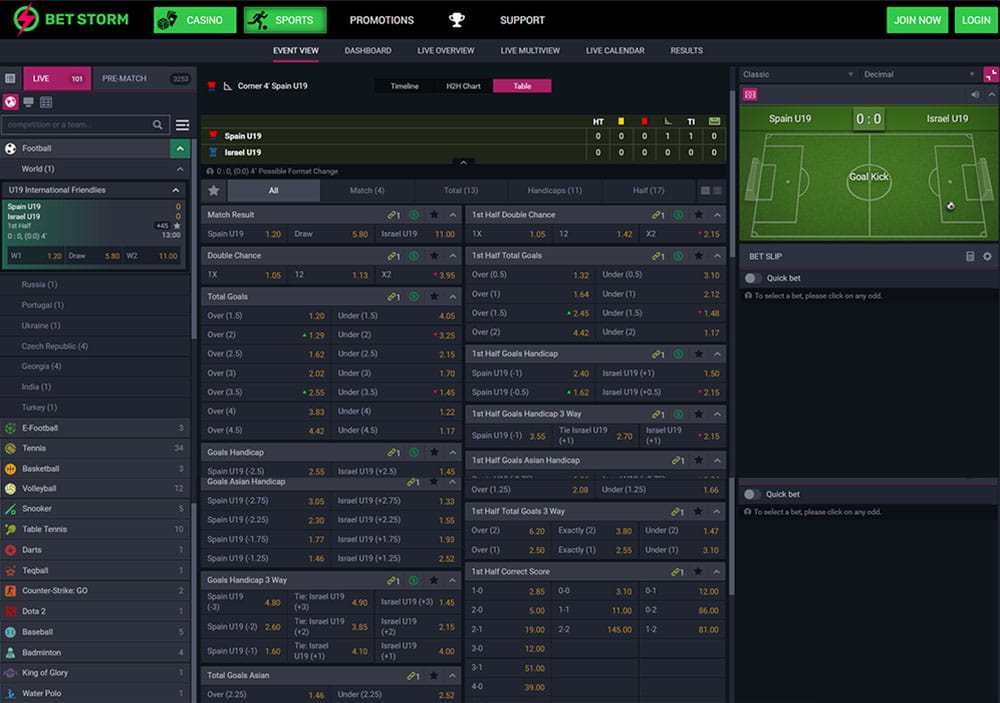
Task: Click the Volleyball sport icon
Action: click(11, 489)
